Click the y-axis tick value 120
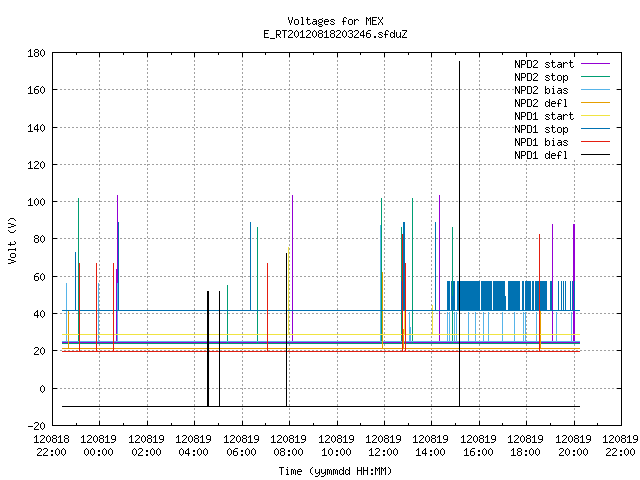Image resolution: width=640 pixels, height=480 pixels. click(x=36, y=165)
